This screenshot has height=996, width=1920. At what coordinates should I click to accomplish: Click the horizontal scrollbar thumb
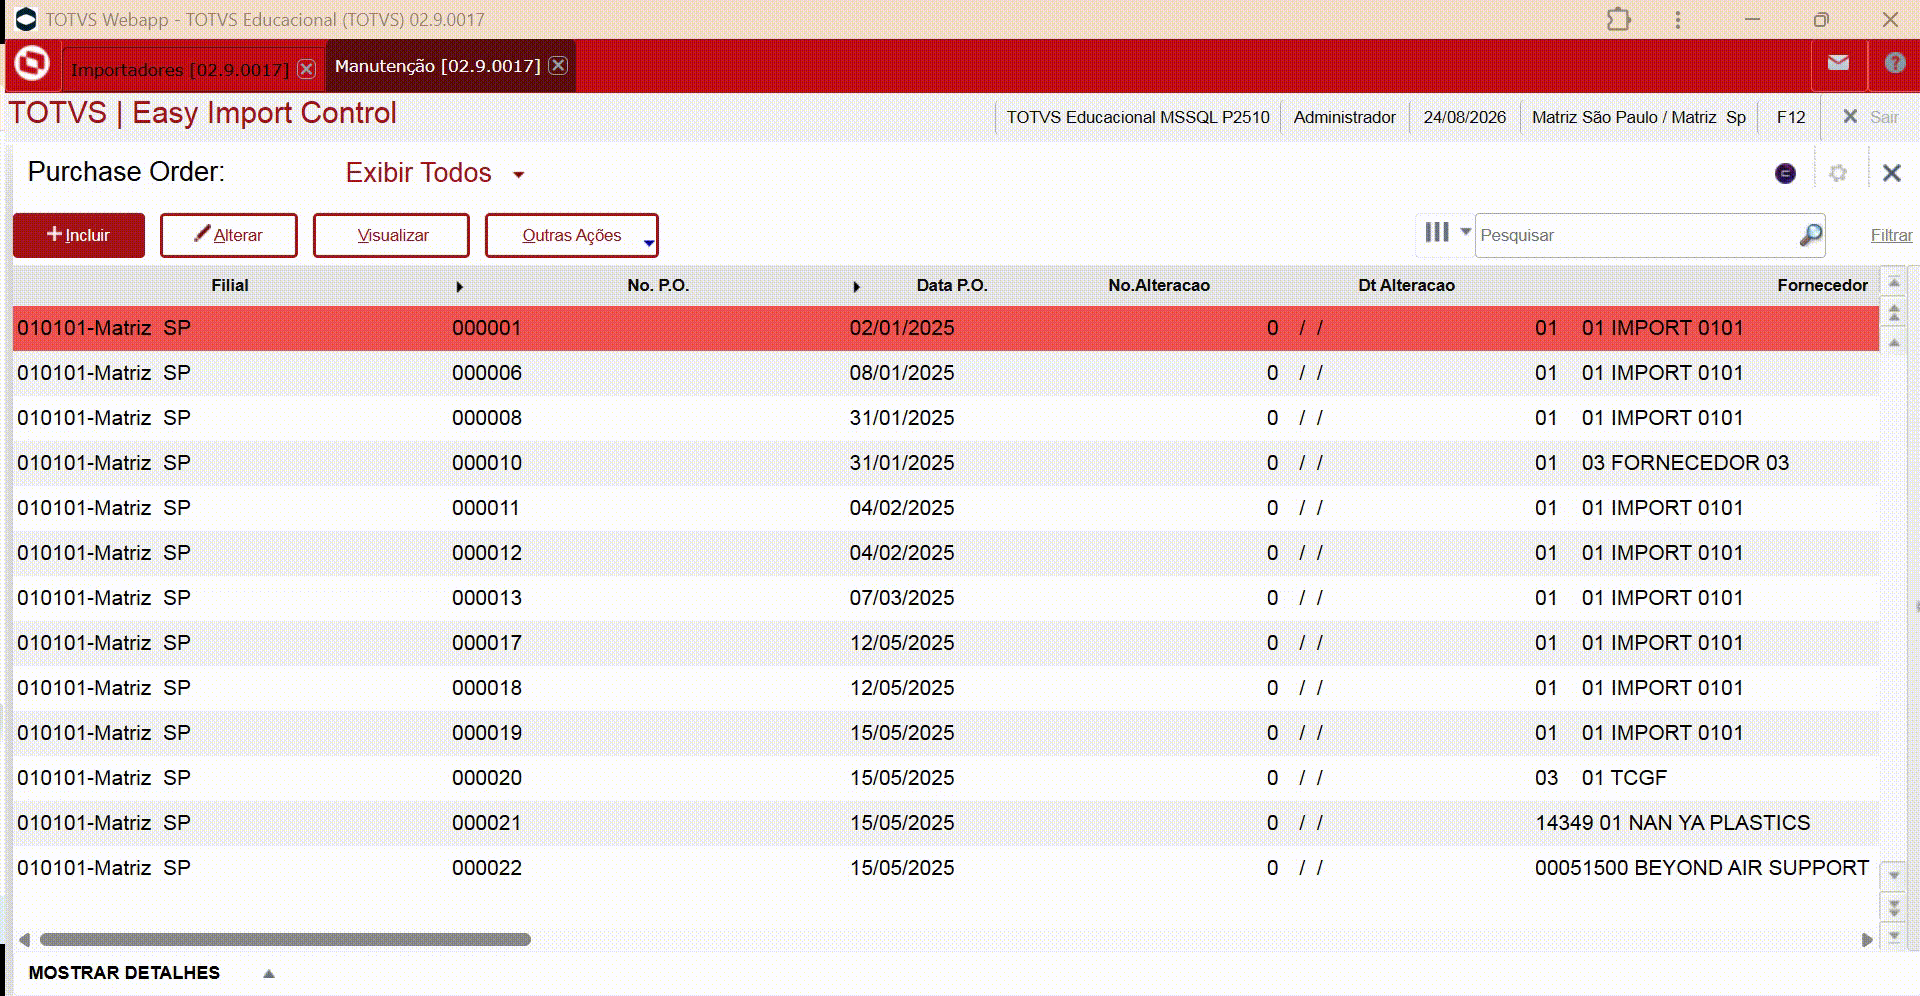pyautogui.click(x=285, y=939)
